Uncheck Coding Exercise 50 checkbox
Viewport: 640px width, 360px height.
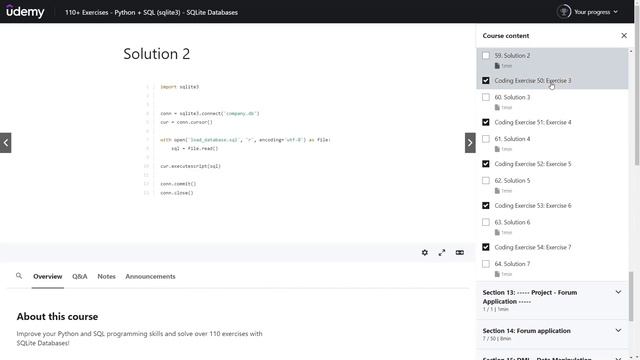pos(486,80)
